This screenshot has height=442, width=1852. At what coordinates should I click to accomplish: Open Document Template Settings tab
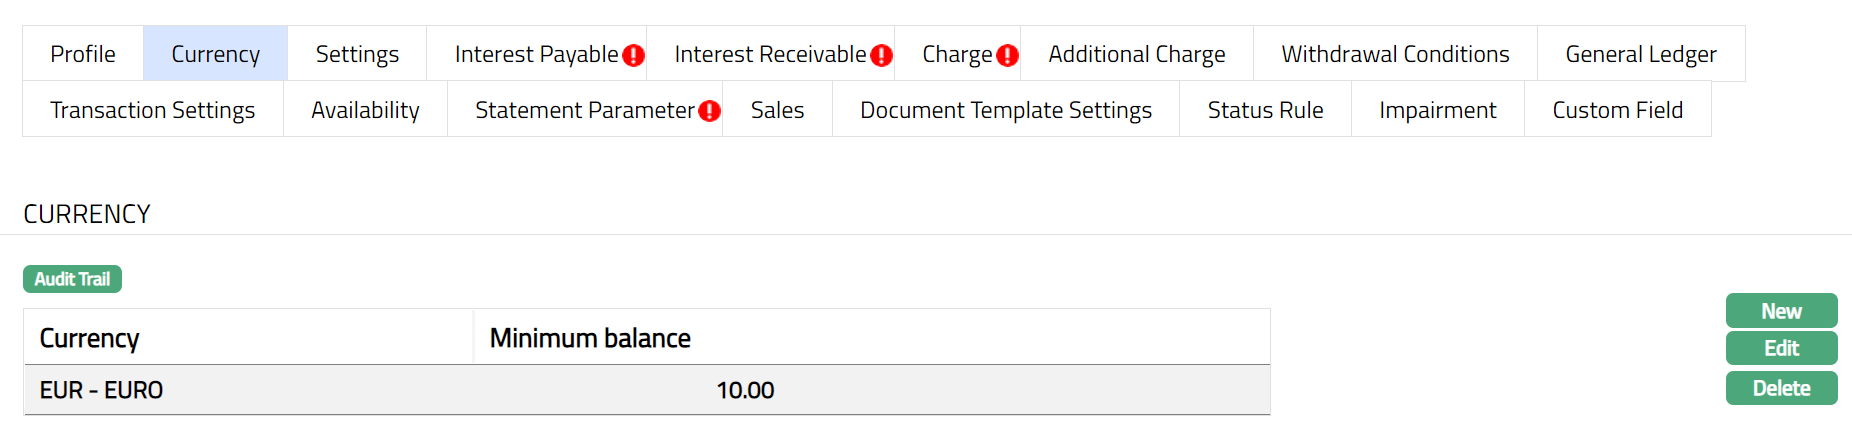1005,110
